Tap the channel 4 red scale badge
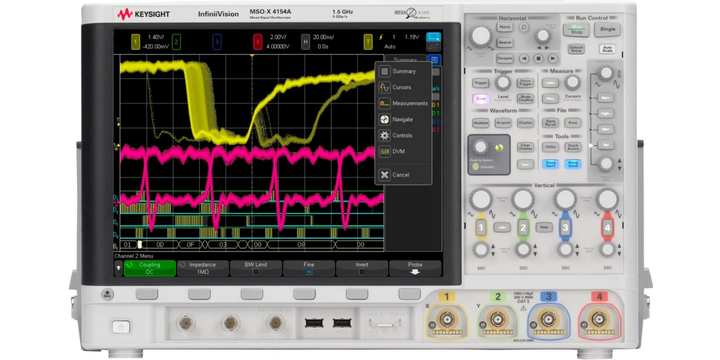 point(258,42)
